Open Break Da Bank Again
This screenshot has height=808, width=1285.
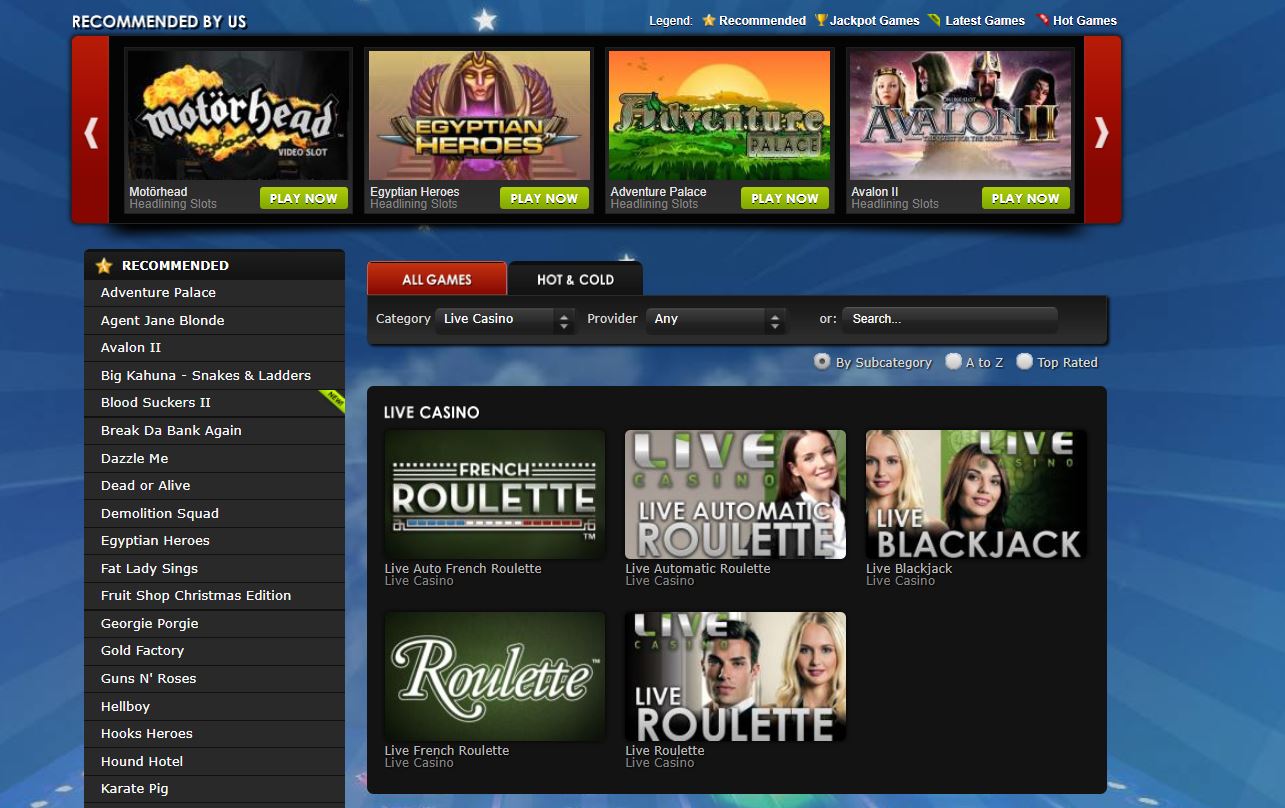pyautogui.click(x=215, y=430)
